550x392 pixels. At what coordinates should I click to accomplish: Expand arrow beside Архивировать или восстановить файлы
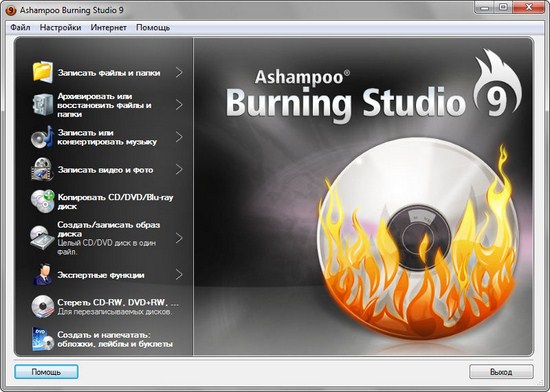[179, 104]
